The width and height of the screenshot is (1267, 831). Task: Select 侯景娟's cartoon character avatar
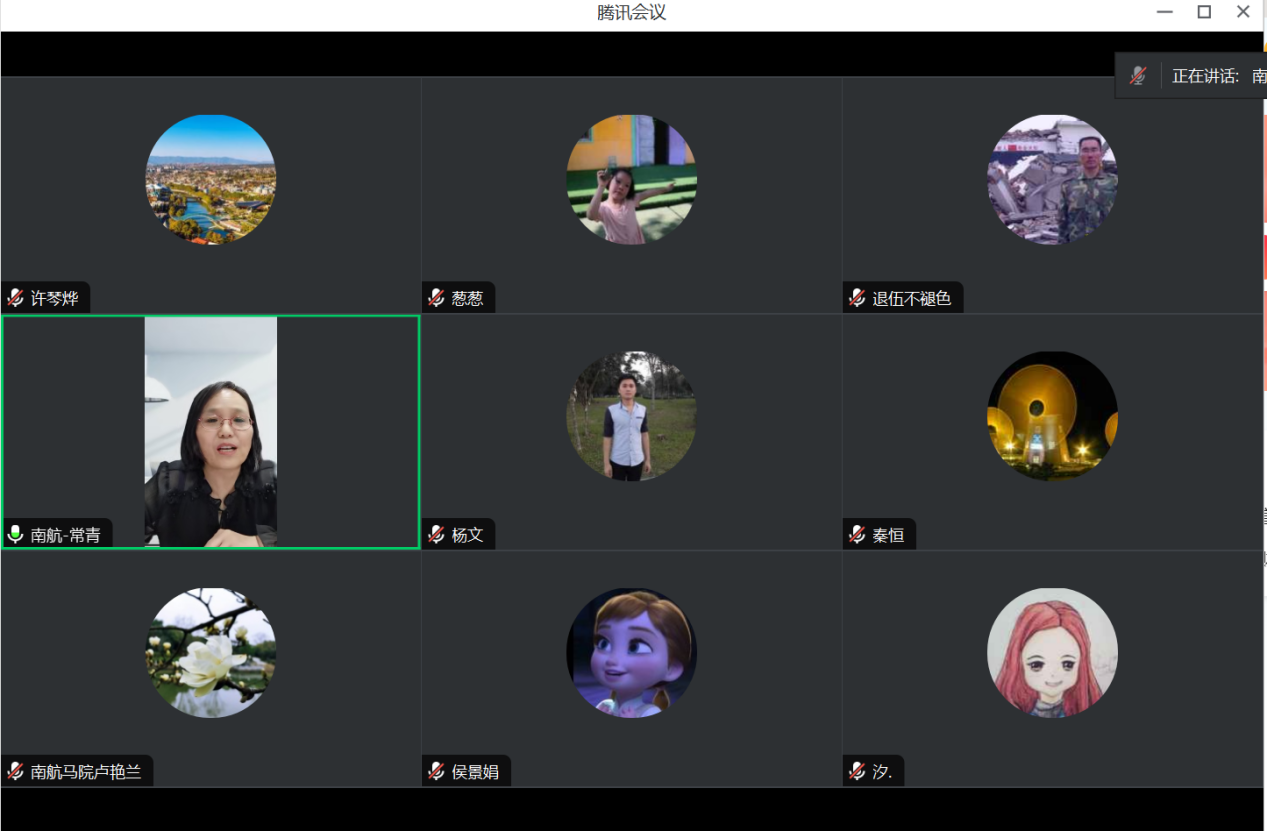click(631, 652)
